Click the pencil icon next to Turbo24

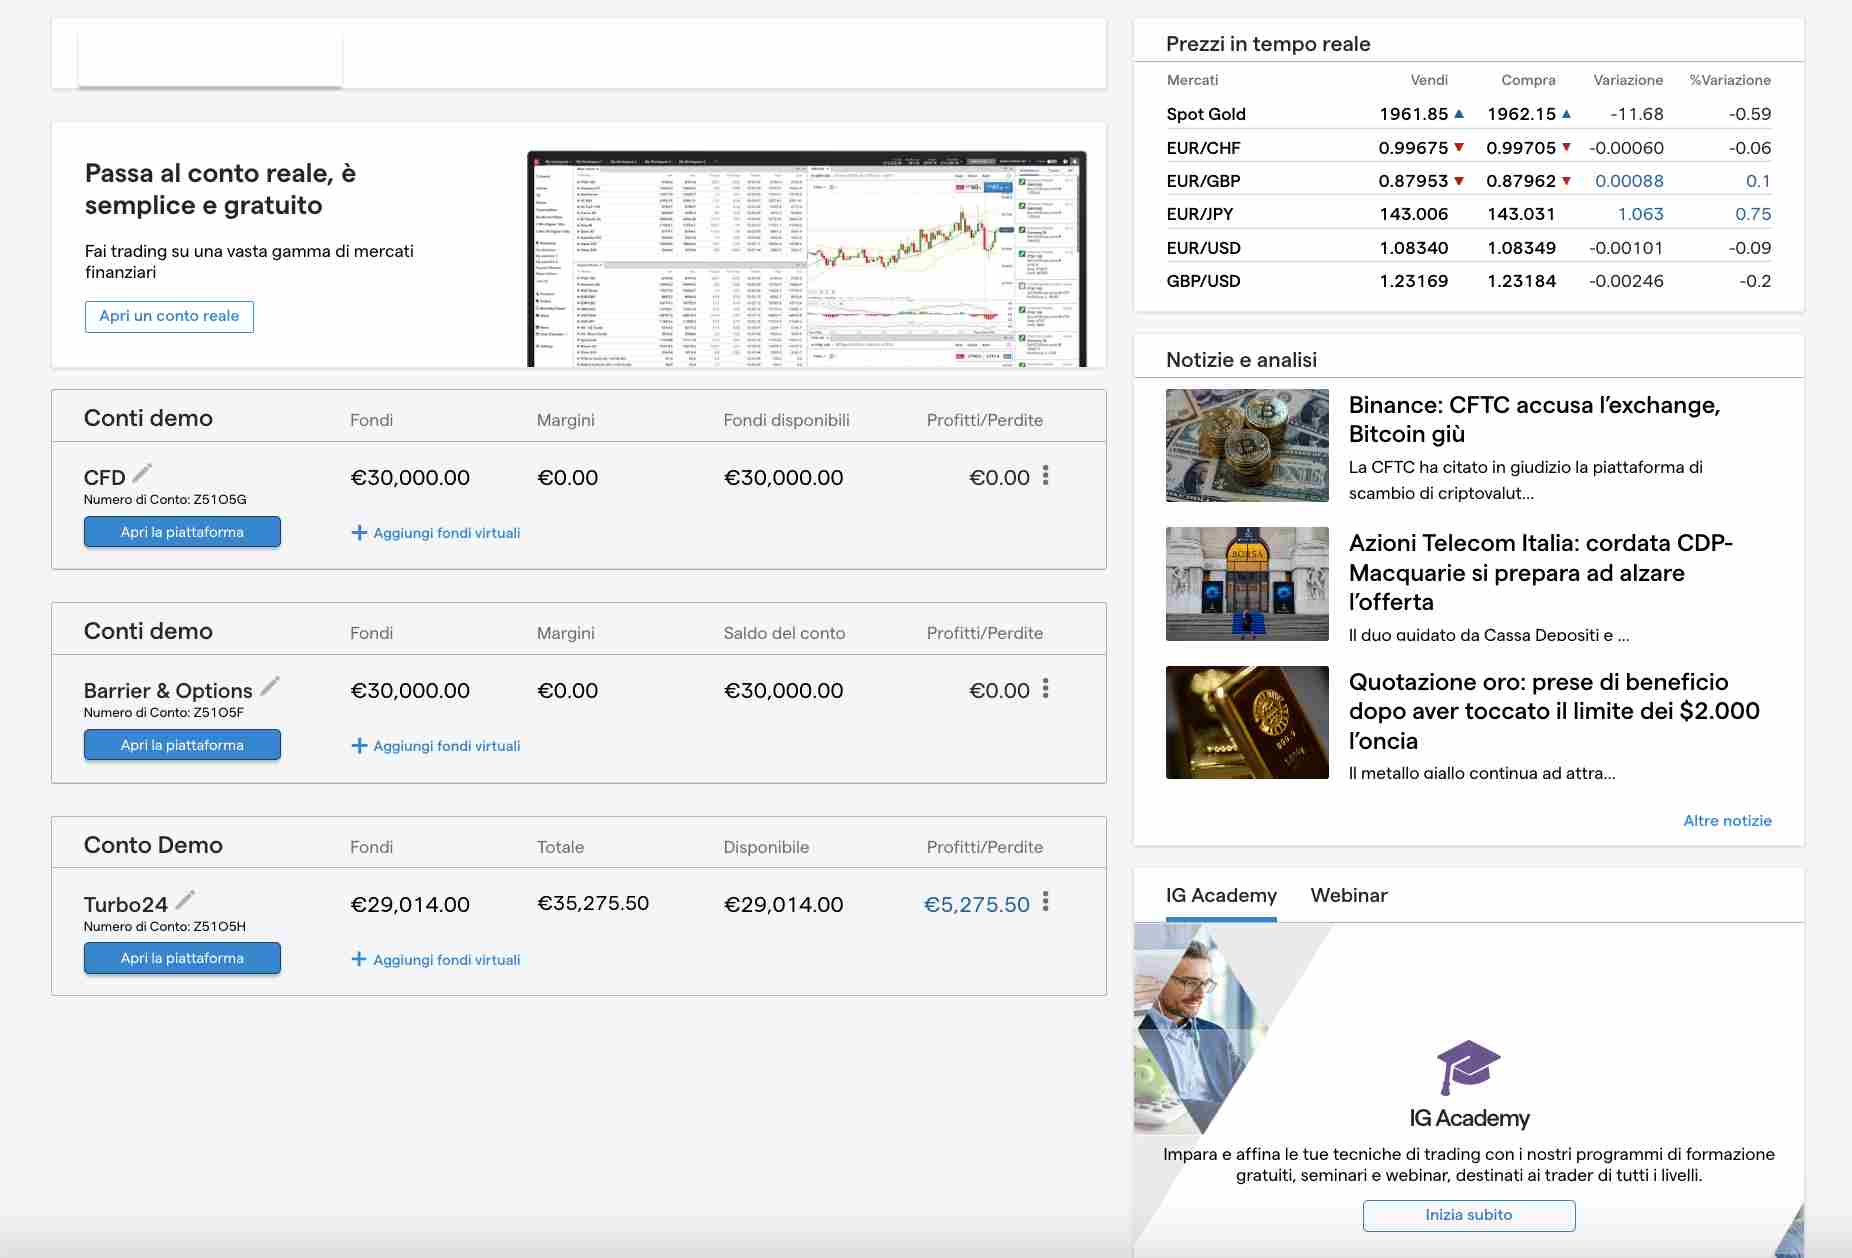[x=186, y=899]
